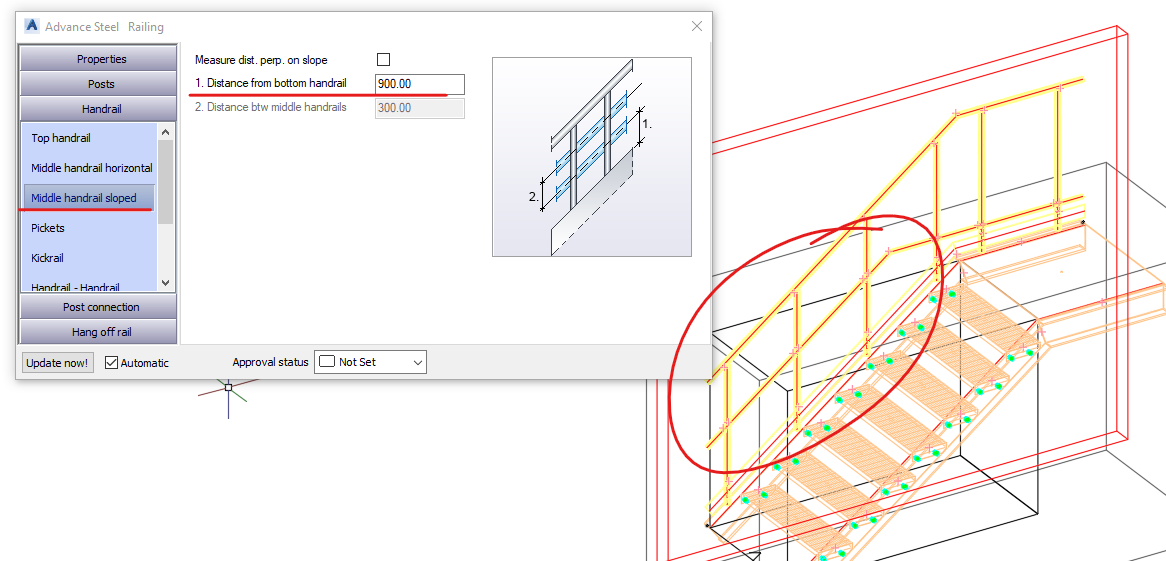
Task: Open the Handrail section
Action: [98, 109]
